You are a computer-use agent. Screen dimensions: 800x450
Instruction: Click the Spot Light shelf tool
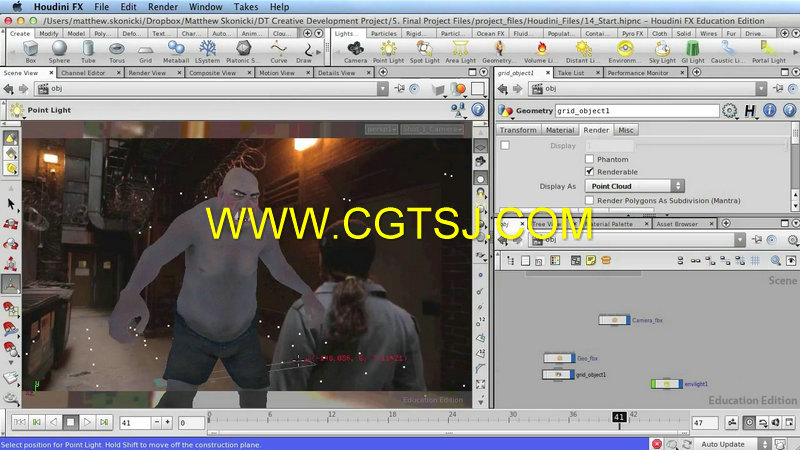(424, 52)
